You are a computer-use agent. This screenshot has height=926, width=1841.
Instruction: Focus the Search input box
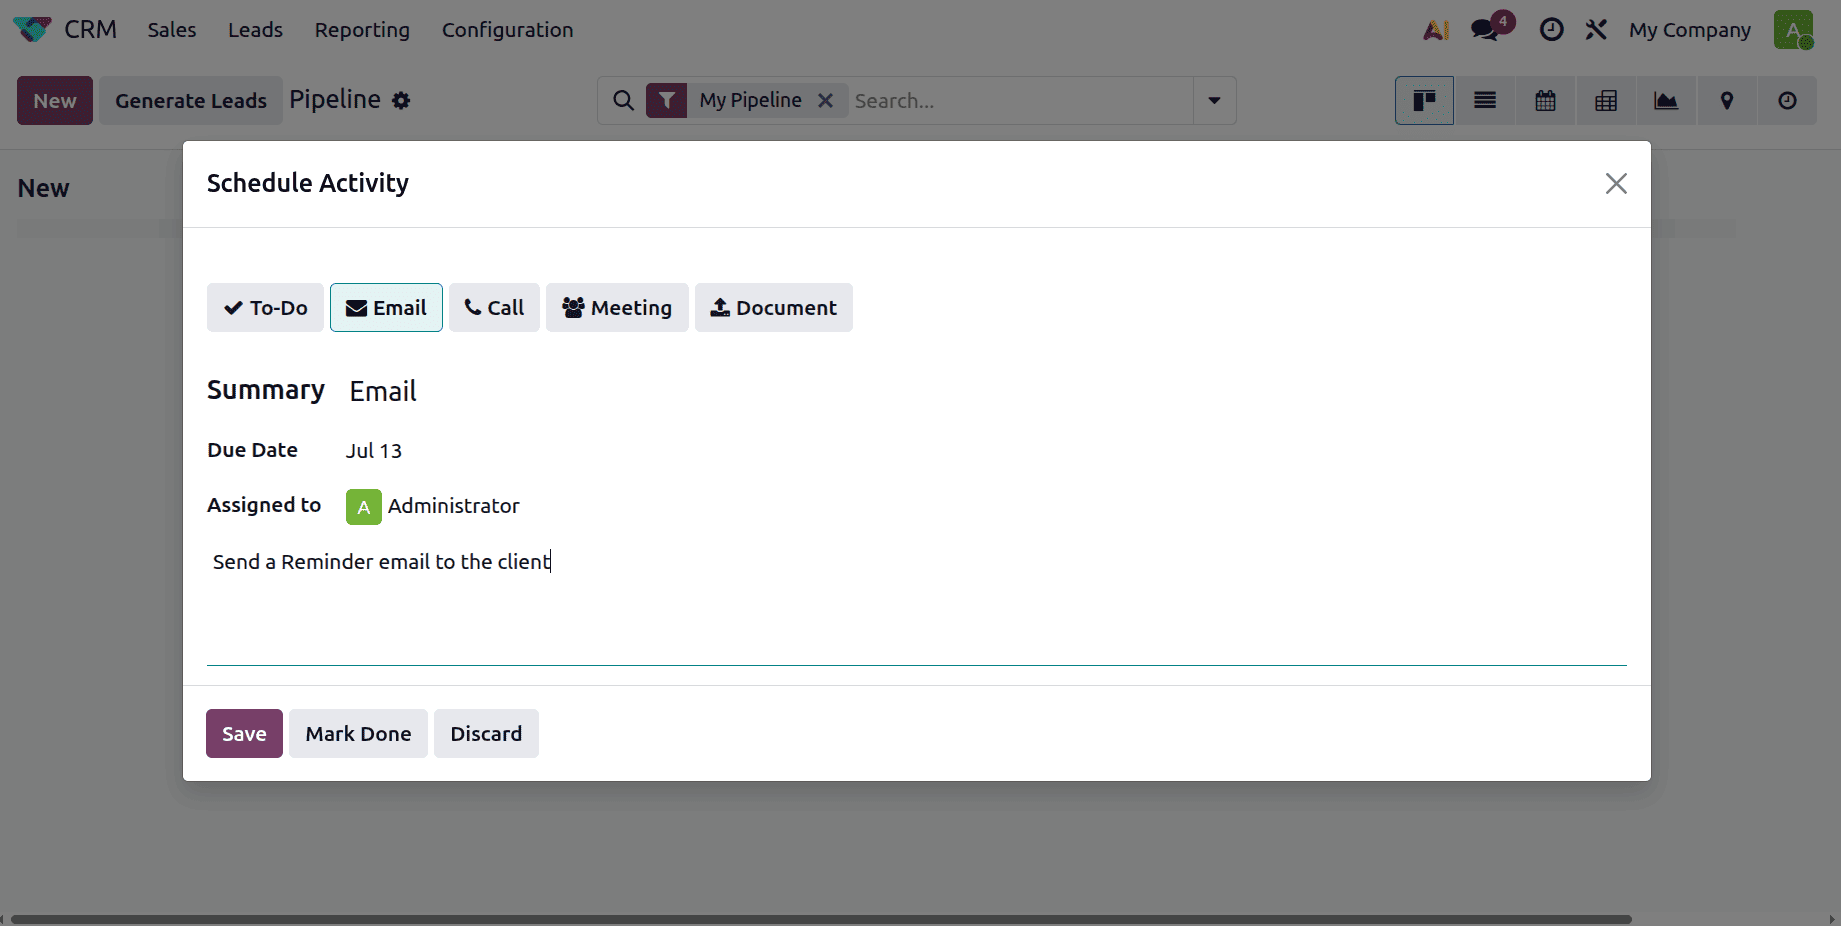click(1020, 101)
